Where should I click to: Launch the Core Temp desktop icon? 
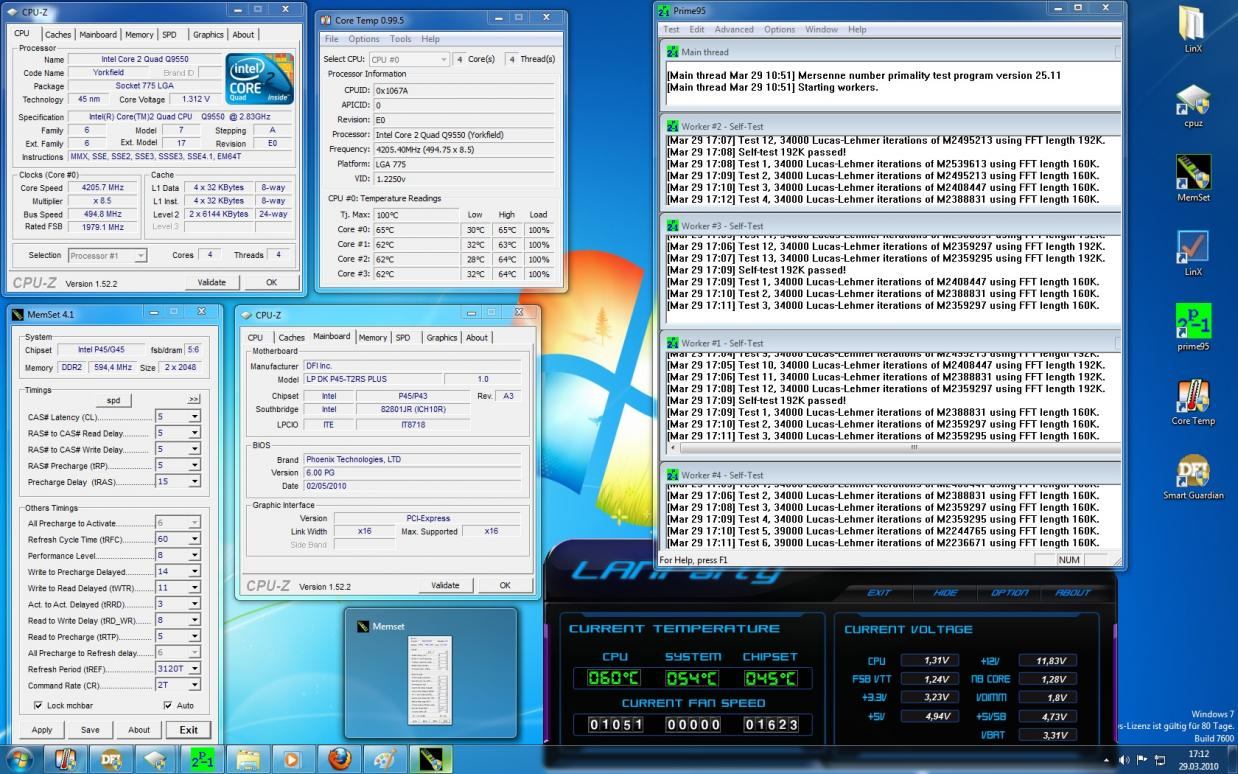point(1193,401)
